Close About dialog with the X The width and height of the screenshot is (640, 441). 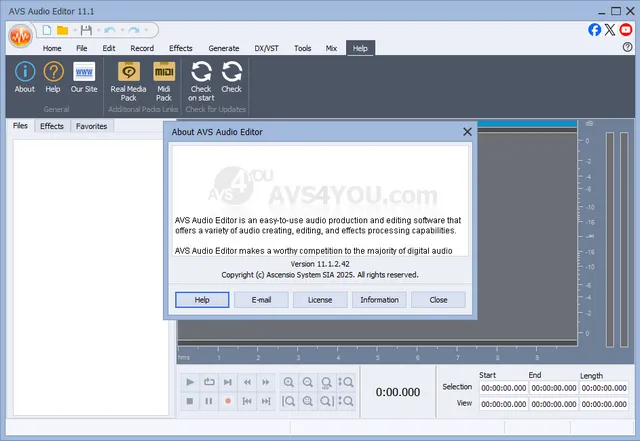click(x=467, y=131)
